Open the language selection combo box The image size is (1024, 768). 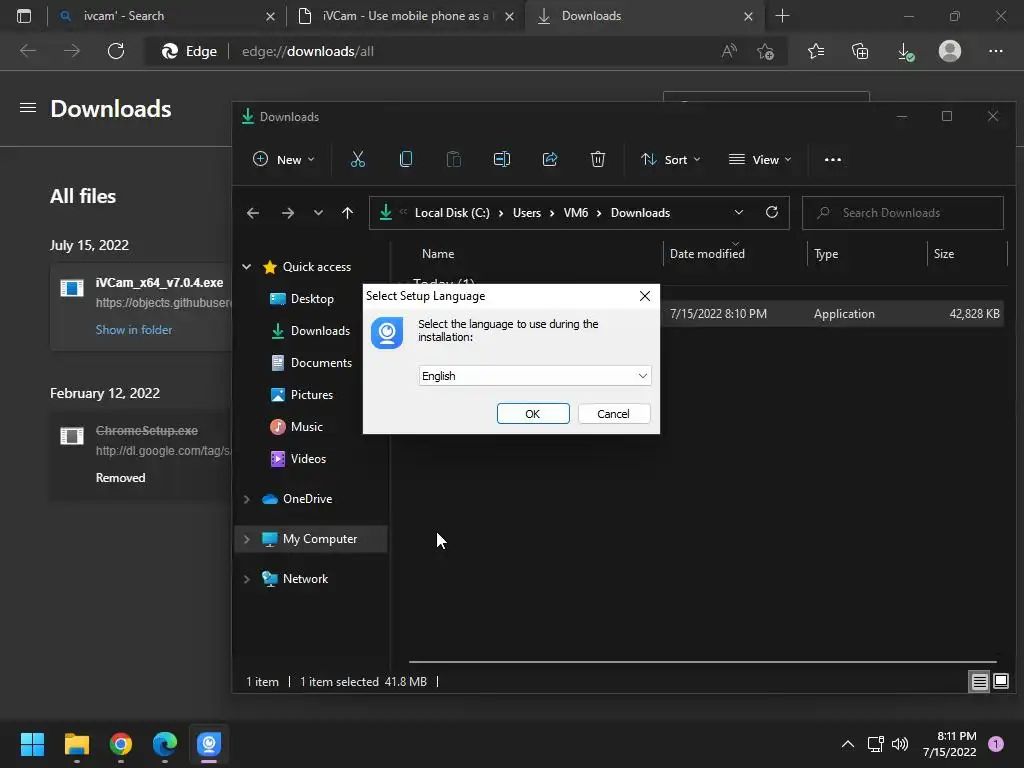click(534, 376)
